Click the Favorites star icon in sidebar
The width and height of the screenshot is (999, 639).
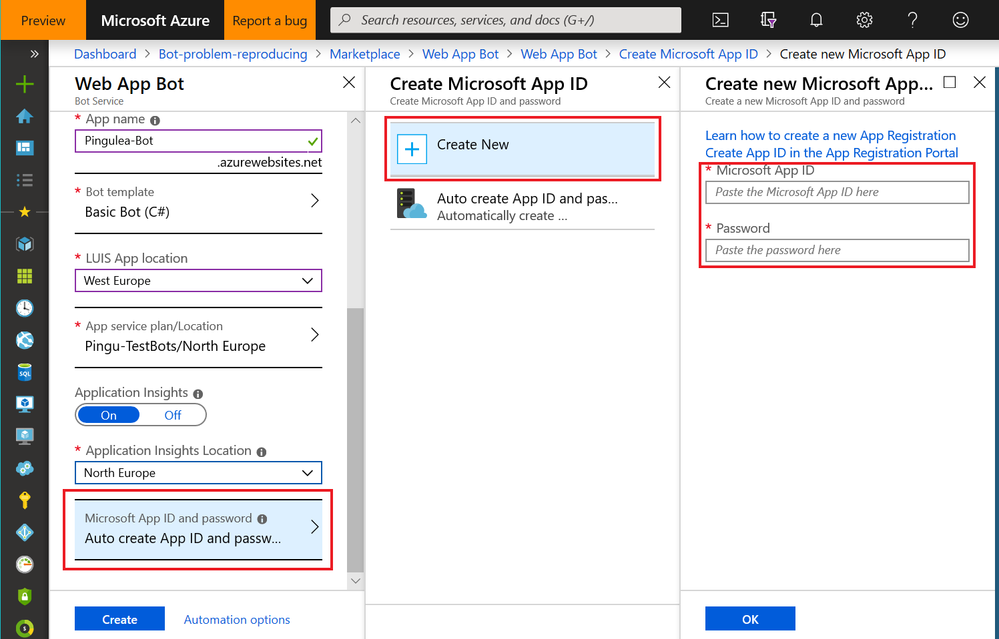(x=24, y=212)
